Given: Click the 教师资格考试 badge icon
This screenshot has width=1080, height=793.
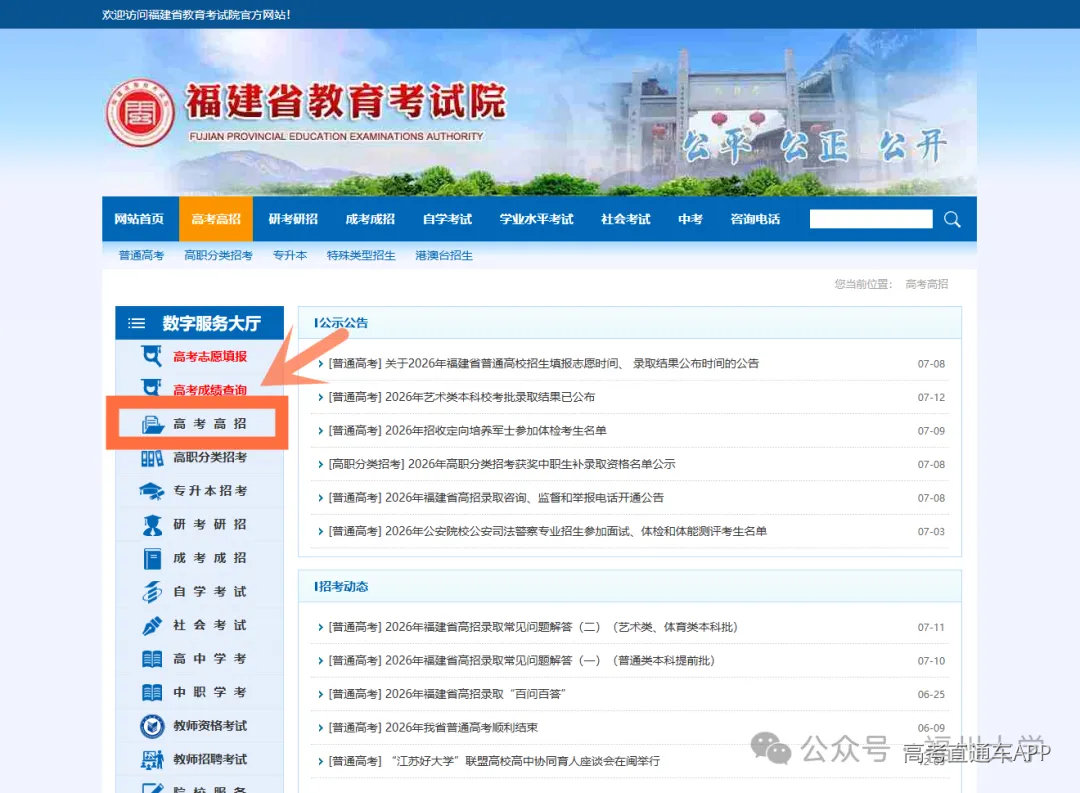Looking at the screenshot, I should [x=152, y=725].
